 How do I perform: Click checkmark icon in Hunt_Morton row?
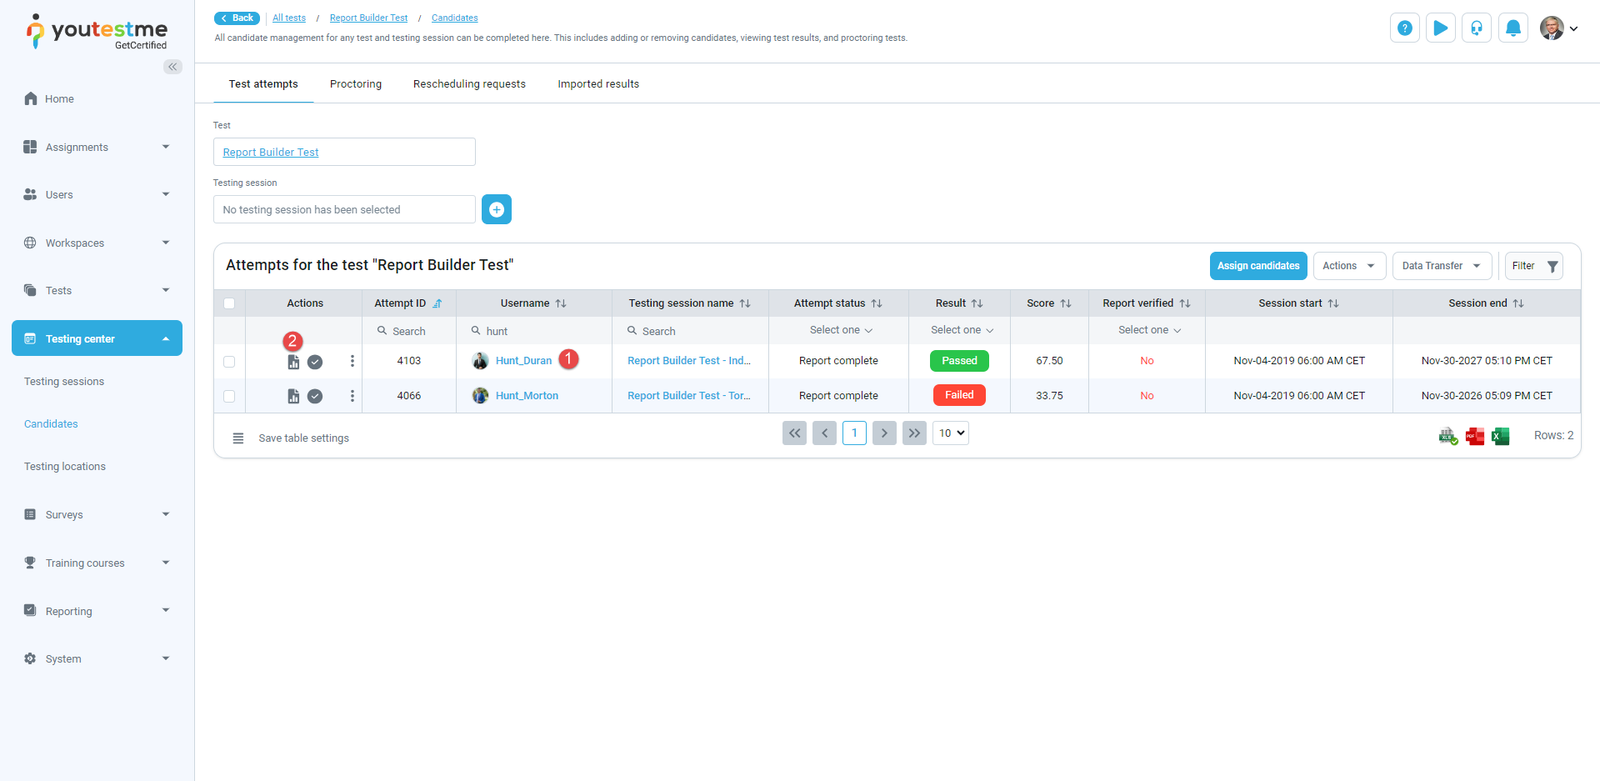pos(315,396)
